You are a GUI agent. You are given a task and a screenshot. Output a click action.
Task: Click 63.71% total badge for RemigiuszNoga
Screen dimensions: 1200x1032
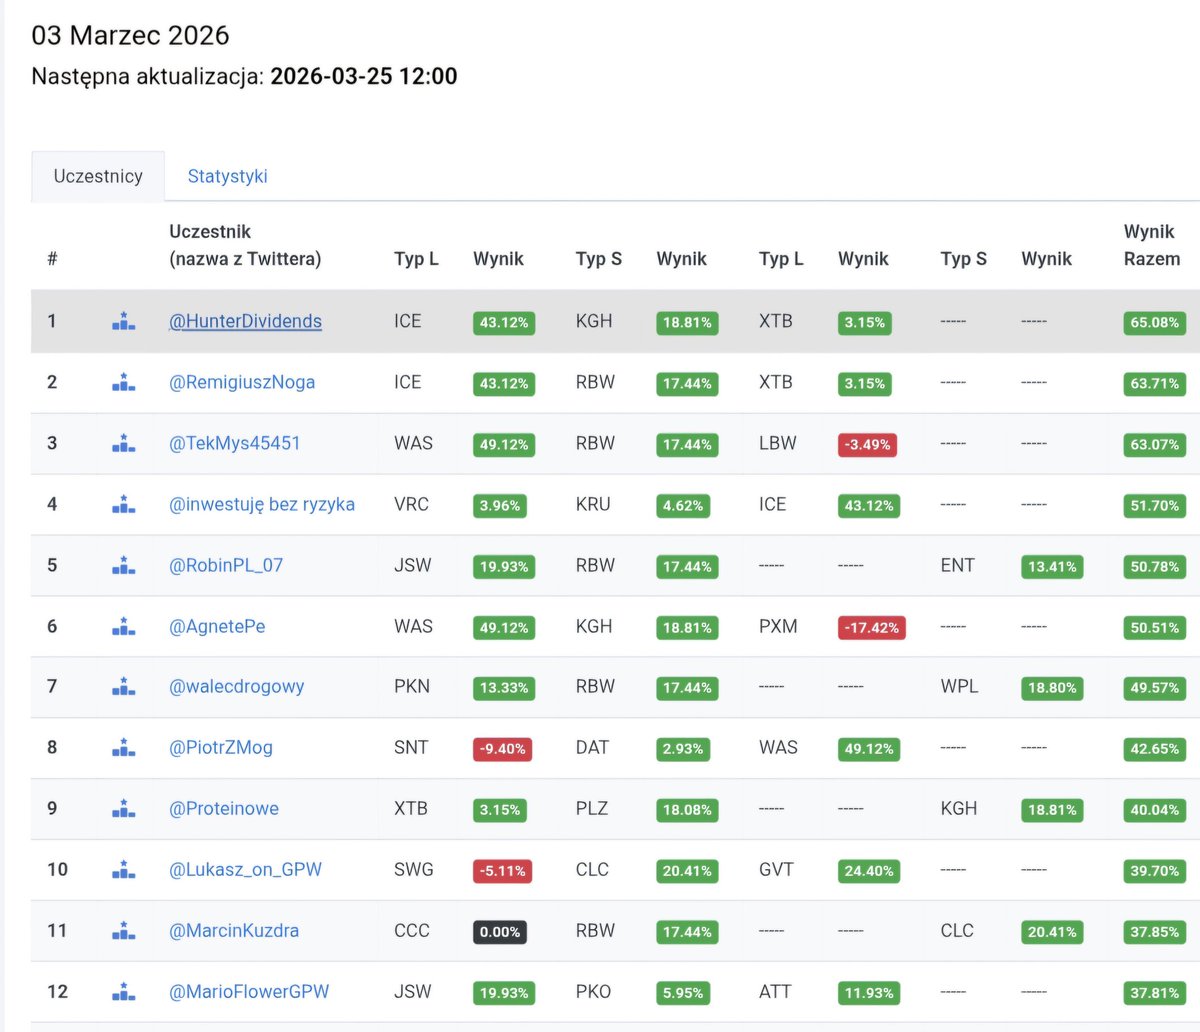click(1155, 383)
